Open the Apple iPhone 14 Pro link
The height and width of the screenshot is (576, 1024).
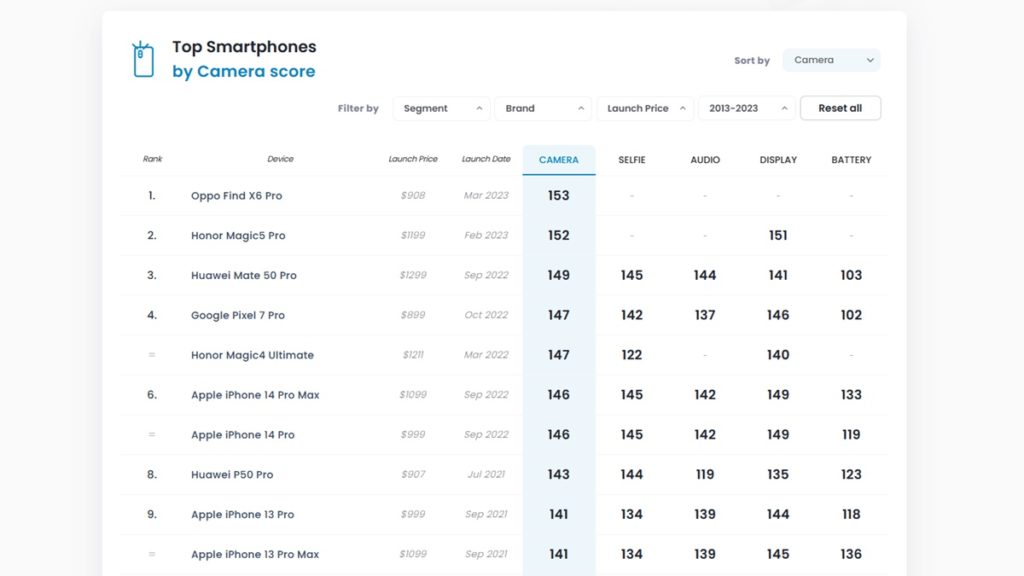click(243, 434)
